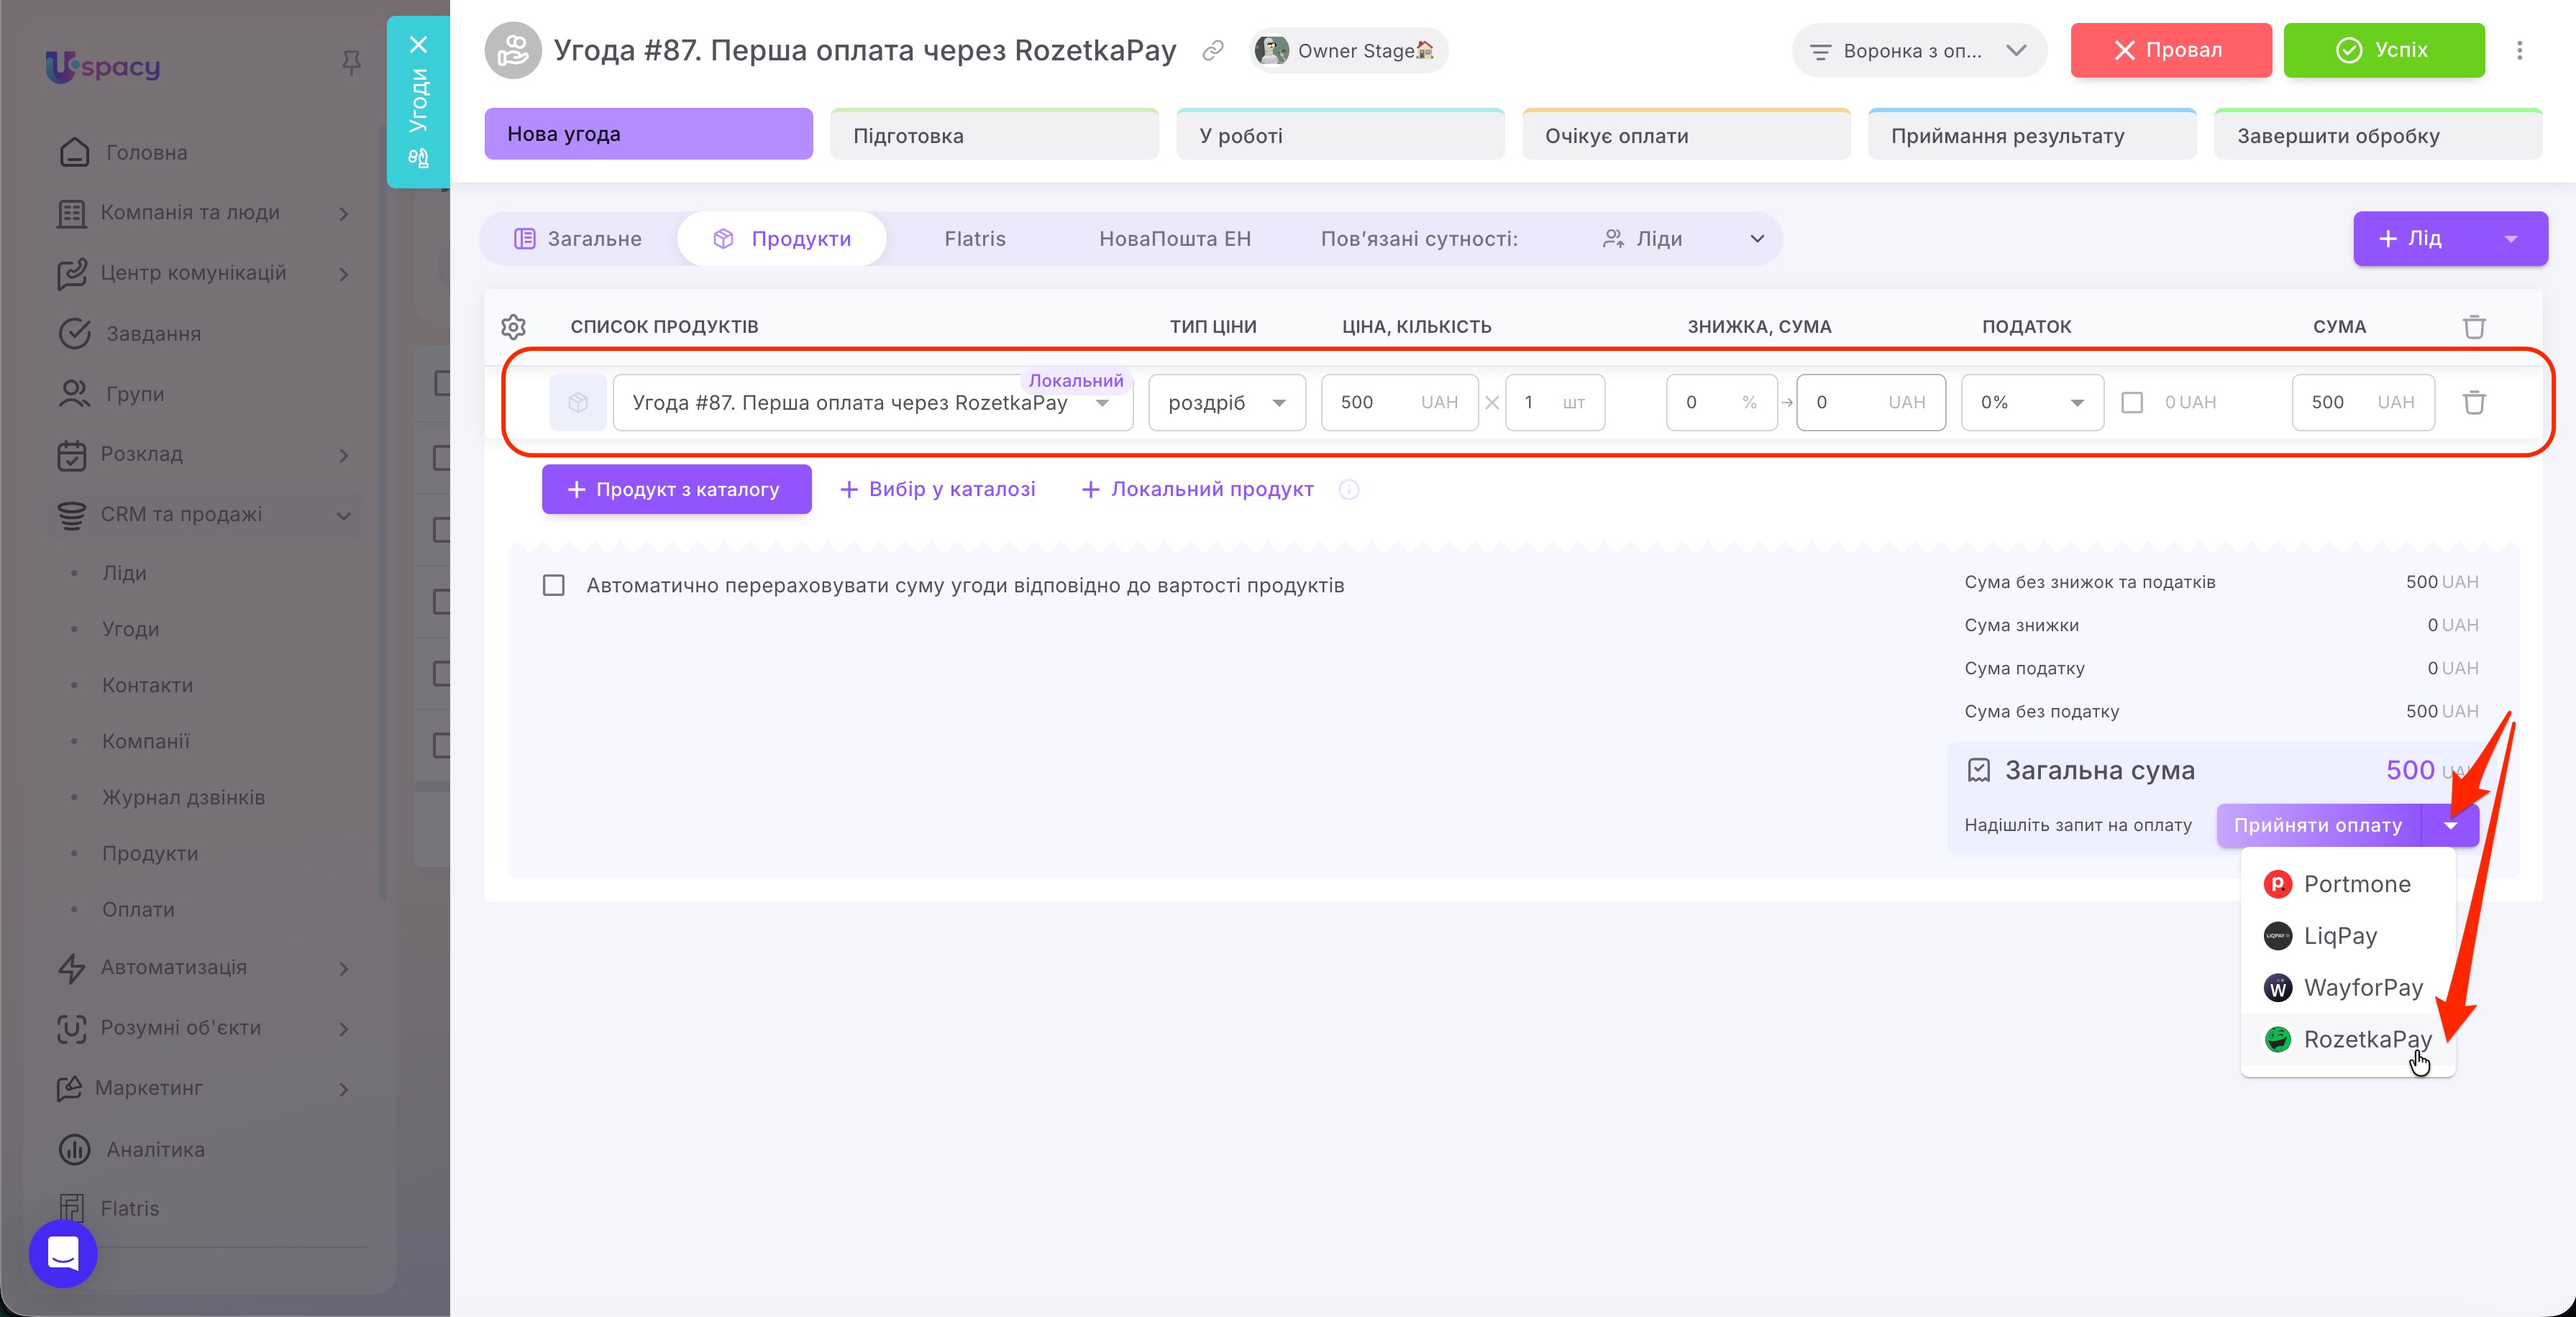Copy deal link via chain icon
The width and height of the screenshot is (2576, 1317).
point(1213,50)
